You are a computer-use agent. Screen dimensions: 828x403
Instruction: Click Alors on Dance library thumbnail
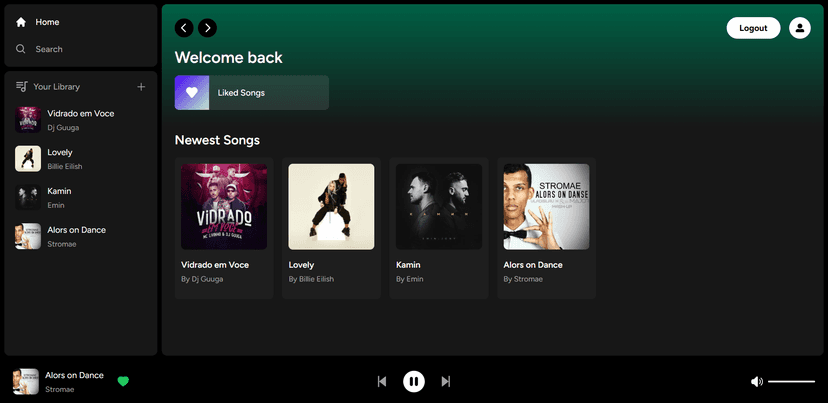(x=28, y=237)
